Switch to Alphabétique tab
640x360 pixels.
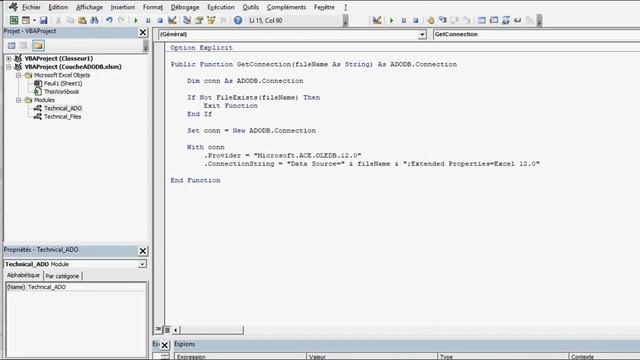pyautogui.click(x=23, y=276)
